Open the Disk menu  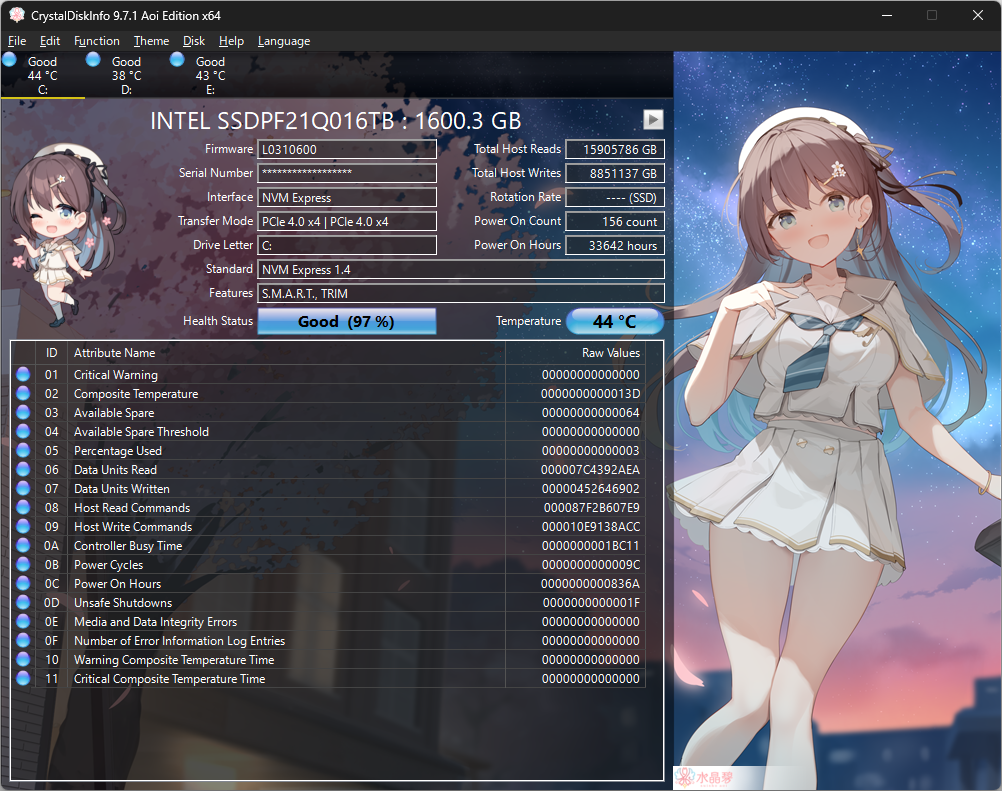194,41
